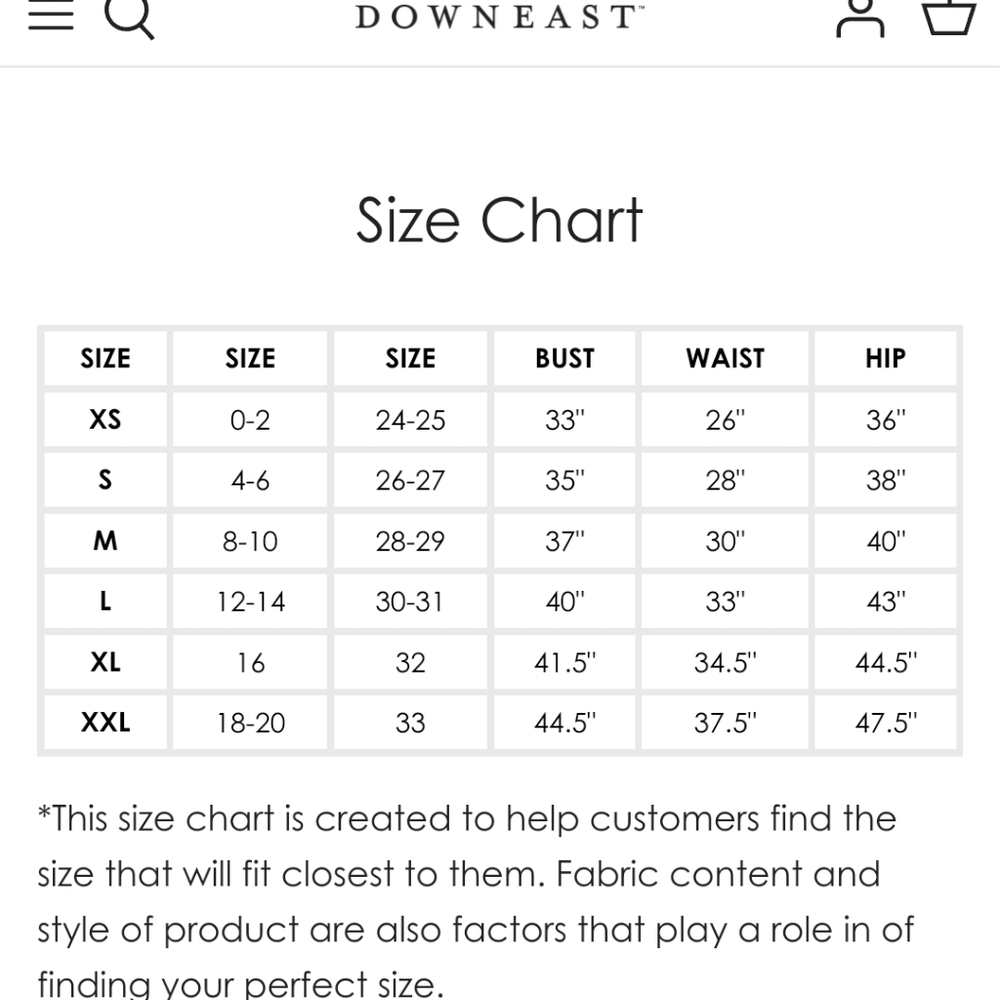Open the search magnifier icon

click(129, 17)
